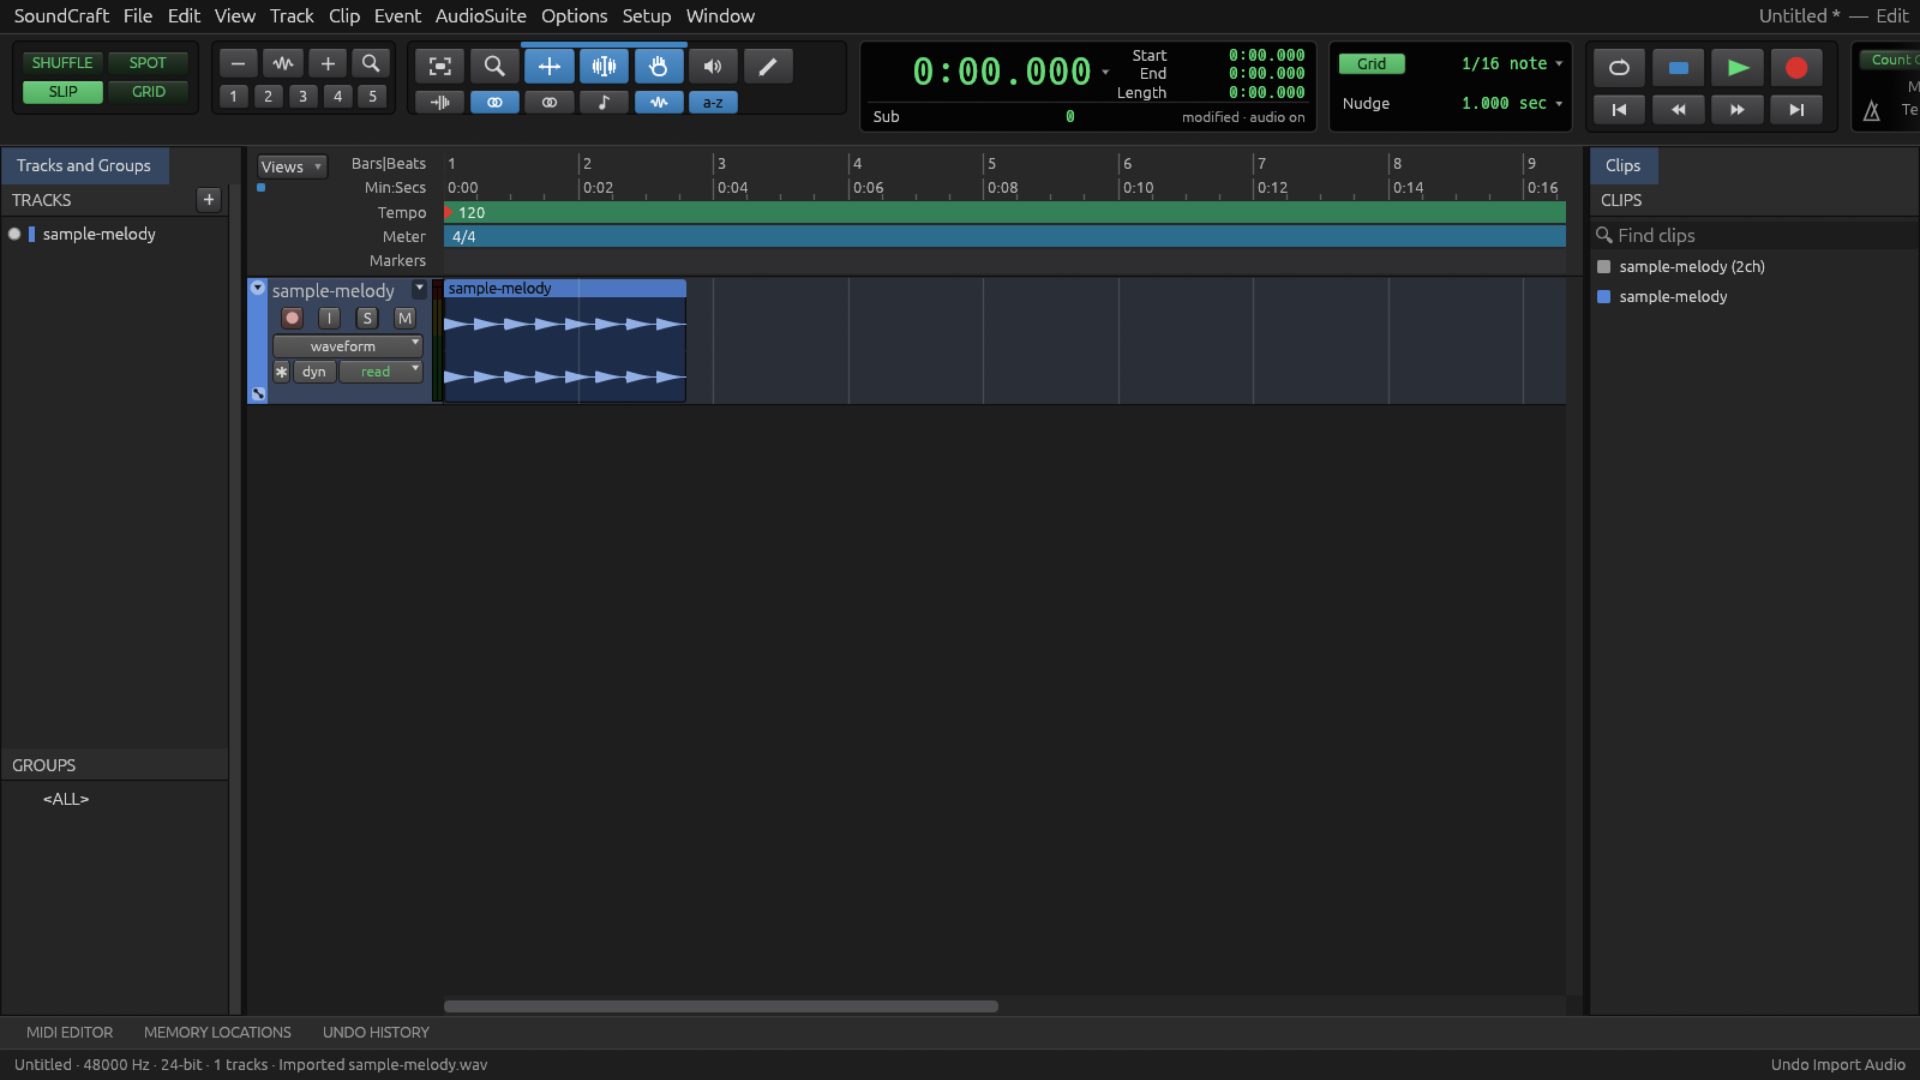Open the File menu

coord(138,16)
